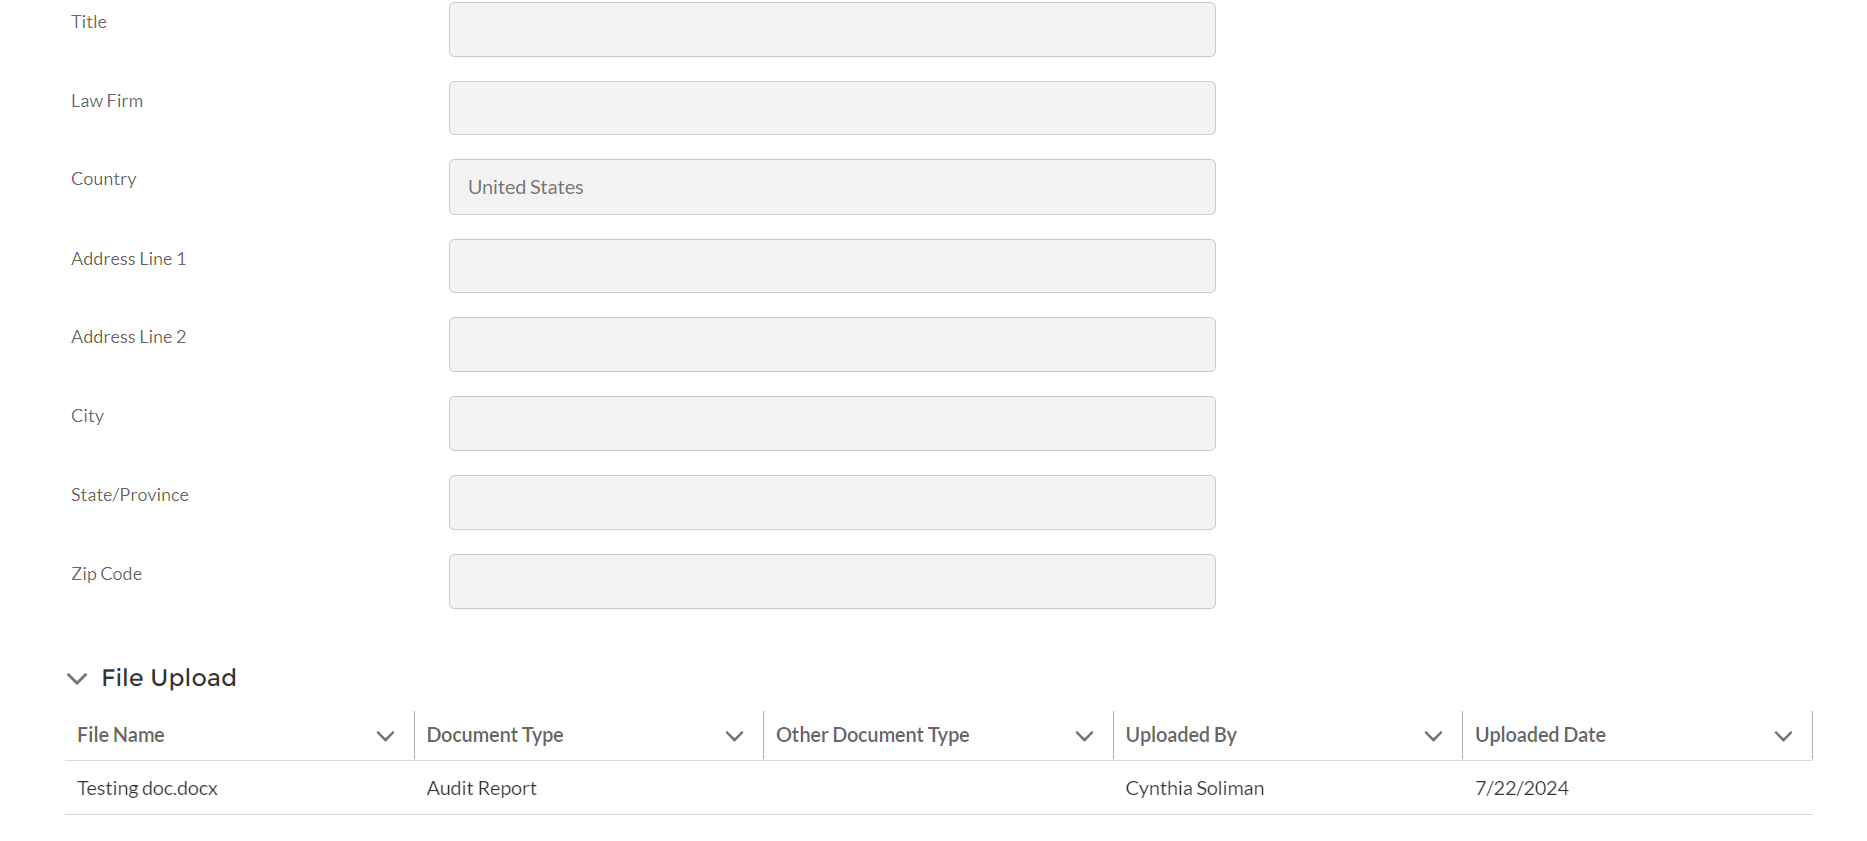The height and width of the screenshot is (841, 1867).
Task: Click the Title input field
Action: 832,29
